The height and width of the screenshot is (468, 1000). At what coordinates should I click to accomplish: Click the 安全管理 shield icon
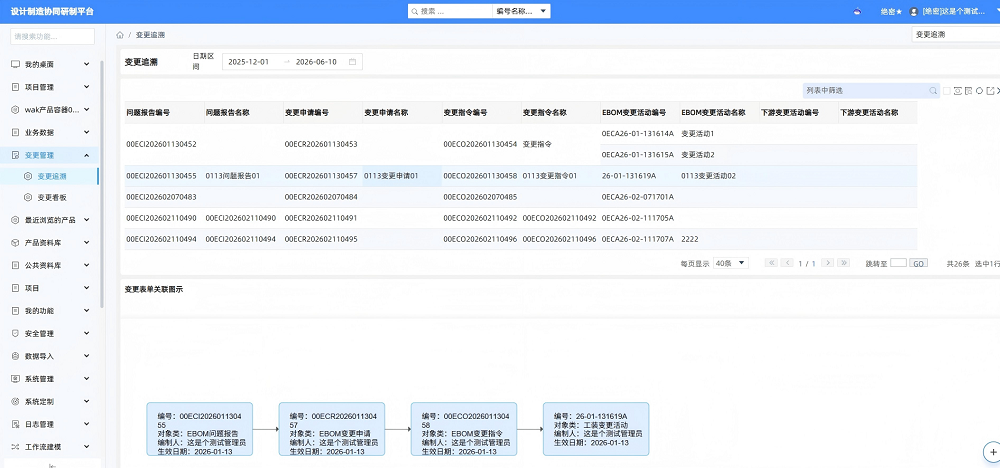(x=15, y=333)
